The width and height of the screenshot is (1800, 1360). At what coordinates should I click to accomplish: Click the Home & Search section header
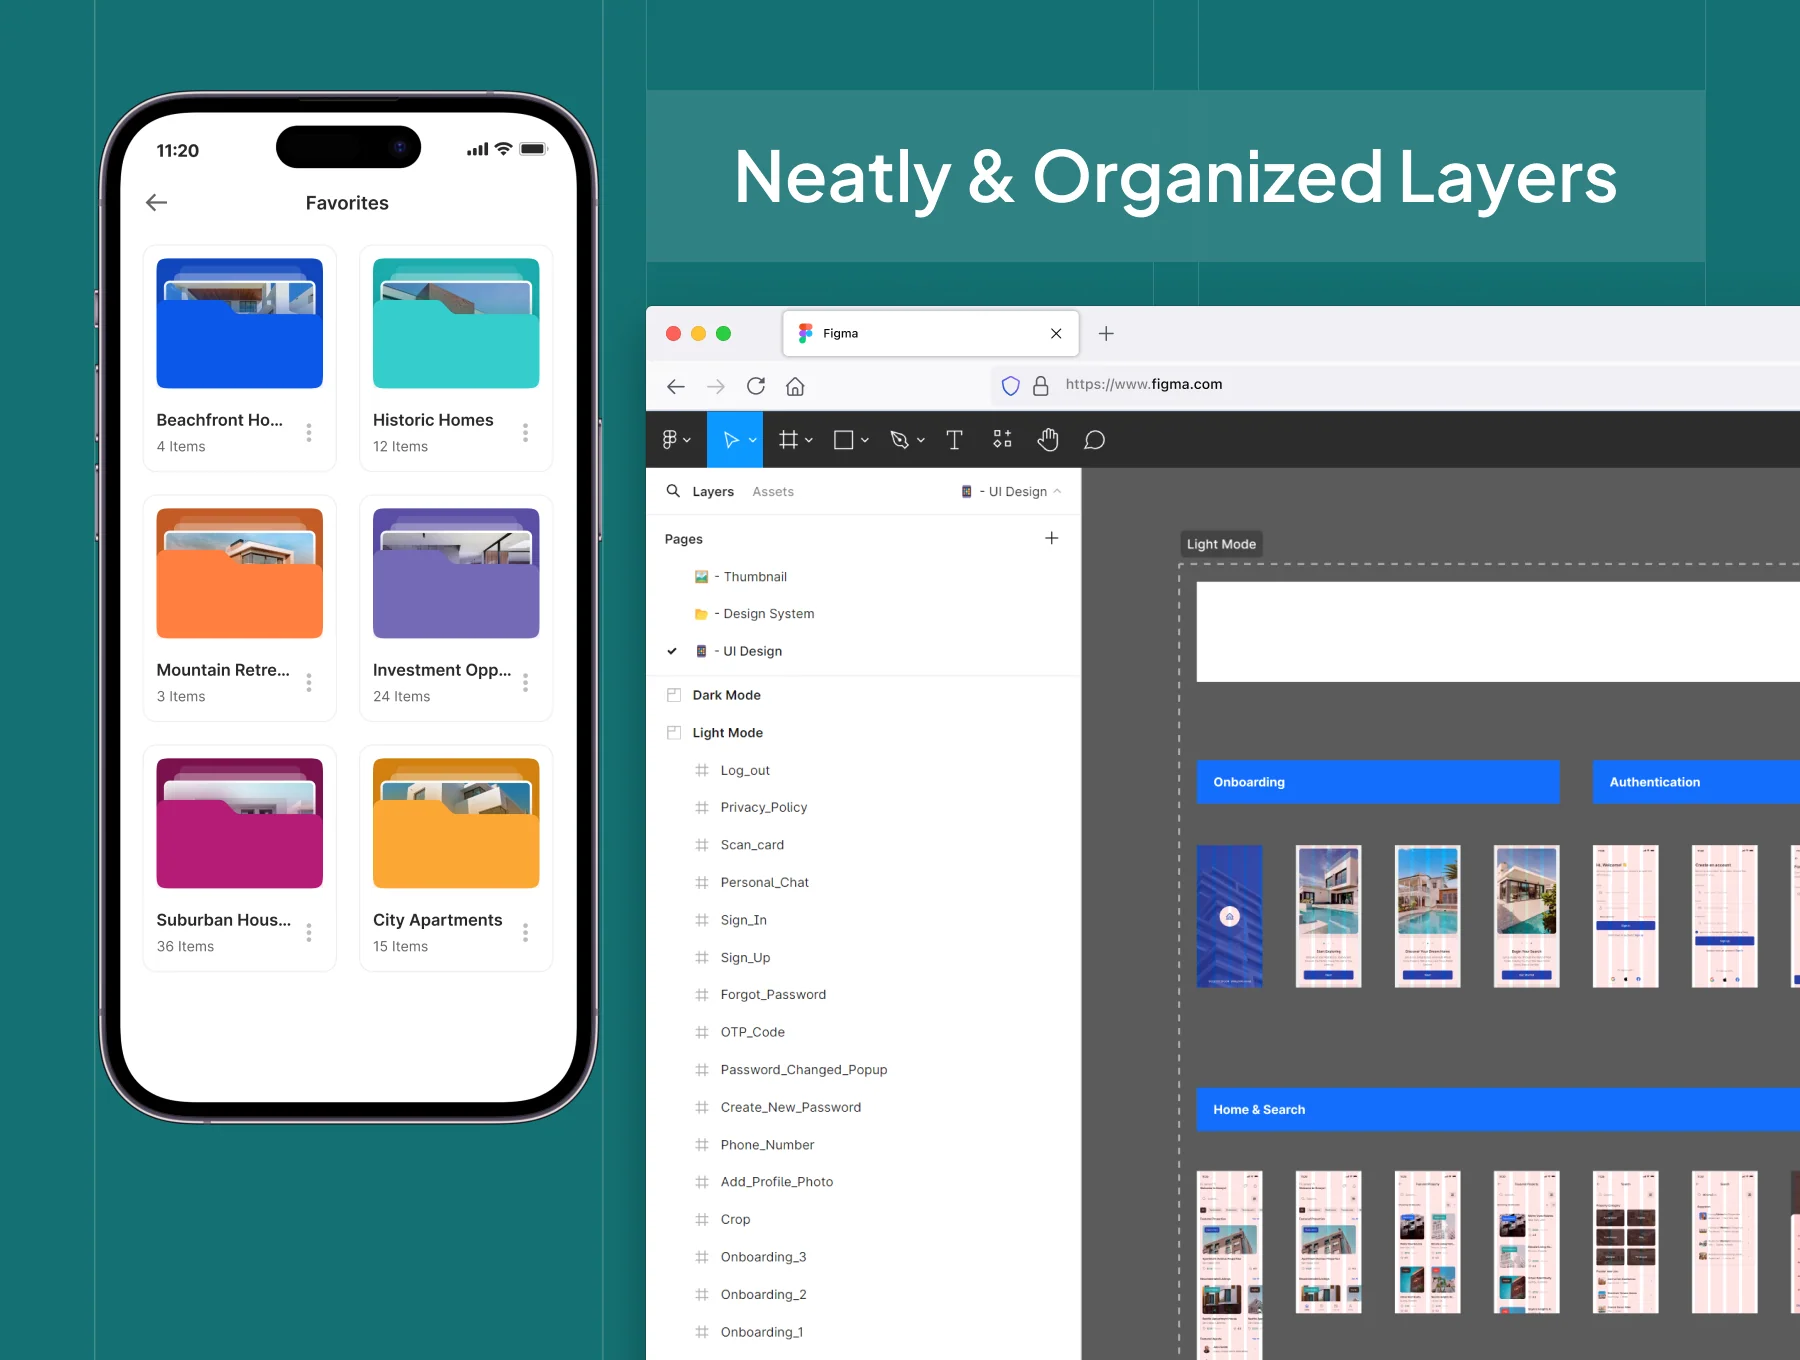click(x=1498, y=1110)
